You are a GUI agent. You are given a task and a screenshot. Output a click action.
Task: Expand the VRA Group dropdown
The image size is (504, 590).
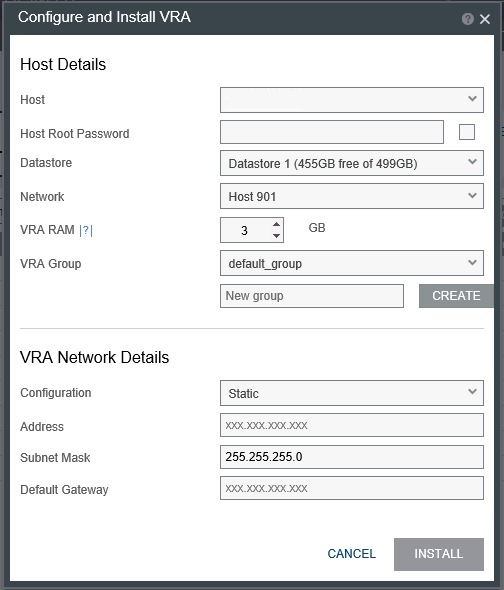pos(352,263)
